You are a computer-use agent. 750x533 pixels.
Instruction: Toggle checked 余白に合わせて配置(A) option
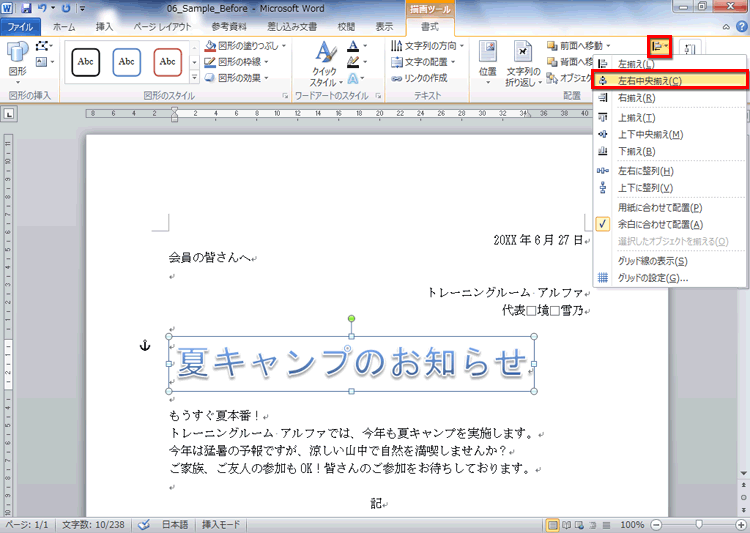(669, 224)
